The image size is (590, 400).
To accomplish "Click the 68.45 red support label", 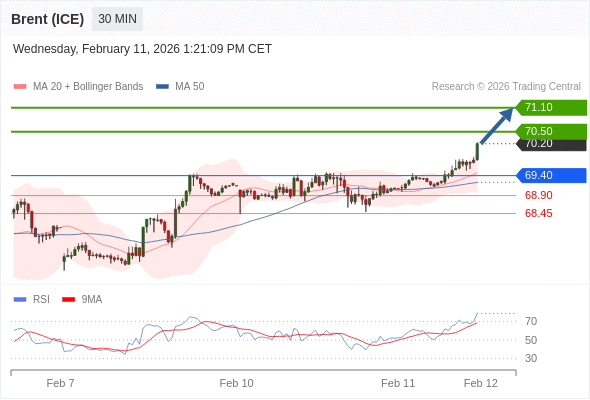I will click(538, 213).
